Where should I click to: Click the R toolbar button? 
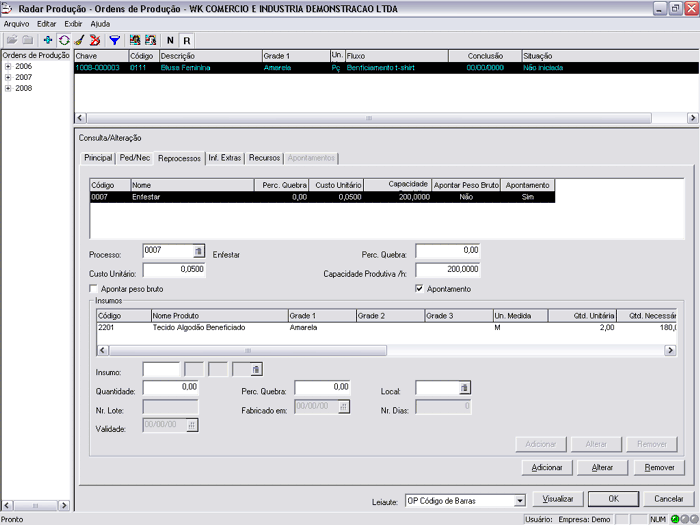coord(186,40)
